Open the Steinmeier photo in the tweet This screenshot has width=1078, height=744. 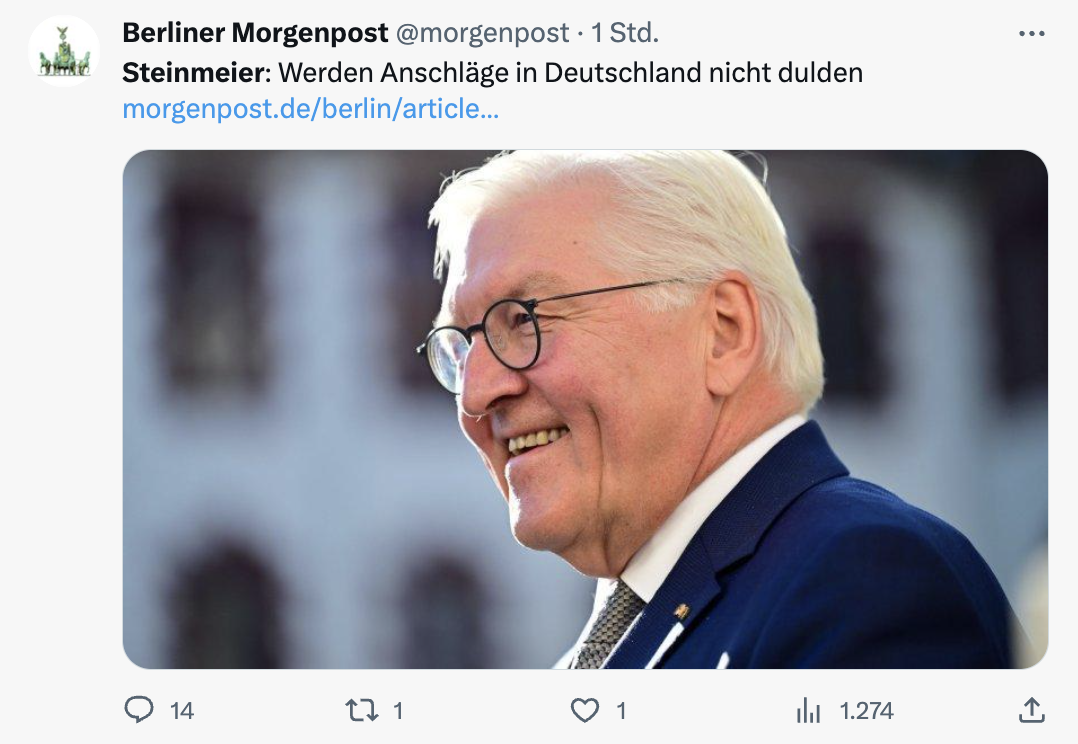(585, 409)
